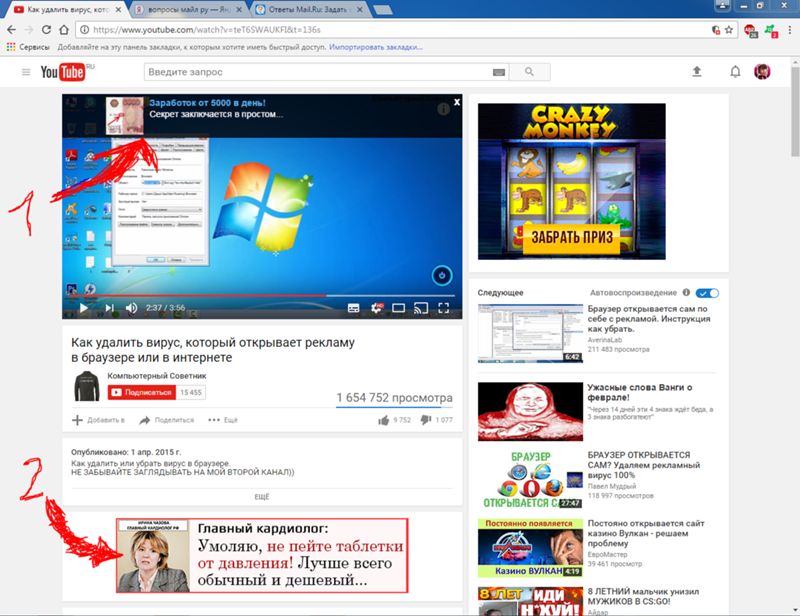The width and height of the screenshot is (800, 616).
Task: Toggle video subtitles
Action: pos(353,308)
